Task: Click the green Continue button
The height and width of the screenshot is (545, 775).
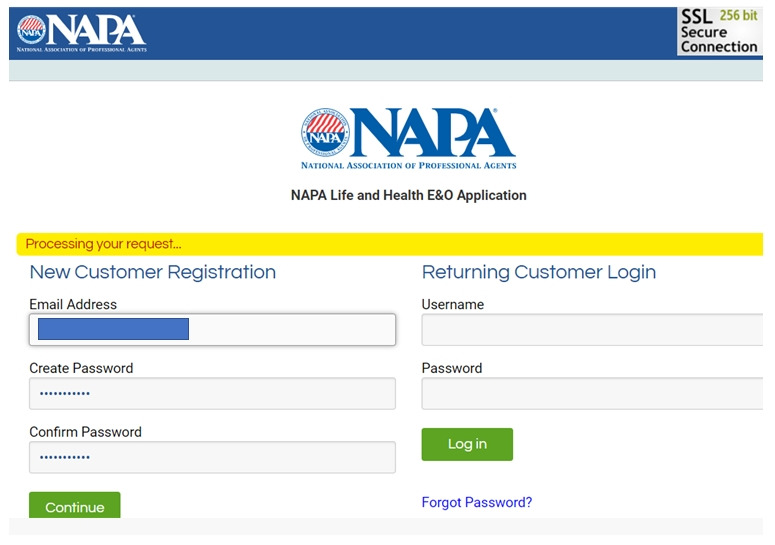Action: tap(75, 505)
